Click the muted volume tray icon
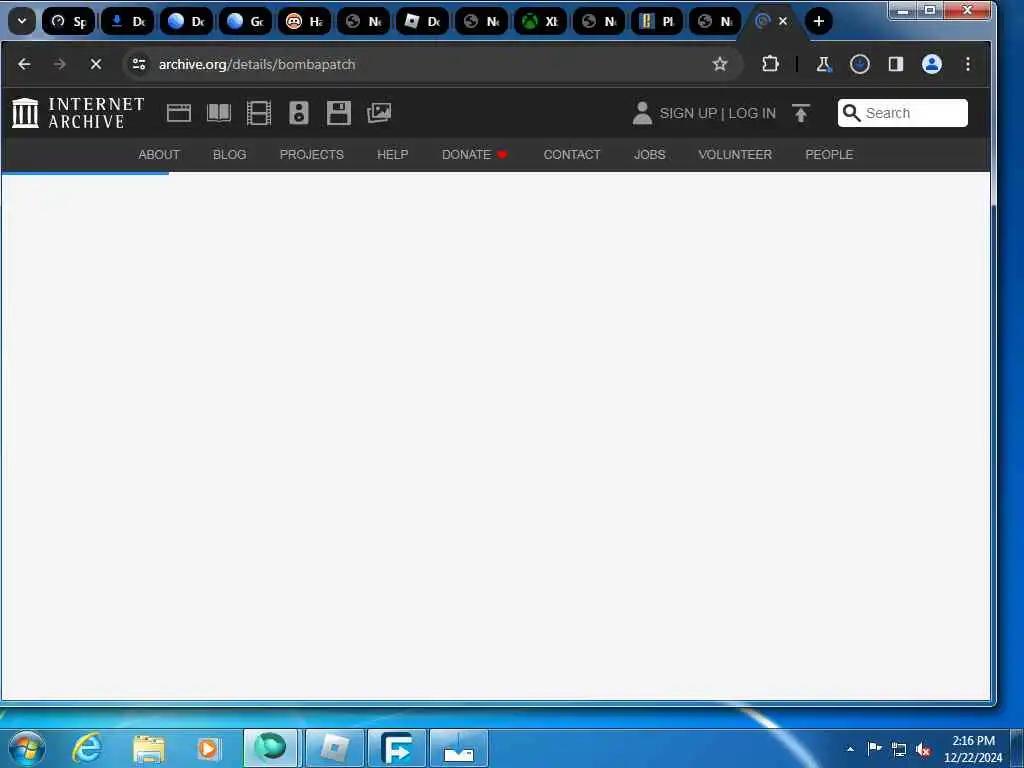The width and height of the screenshot is (1024, 768). (x=923, y=750)
